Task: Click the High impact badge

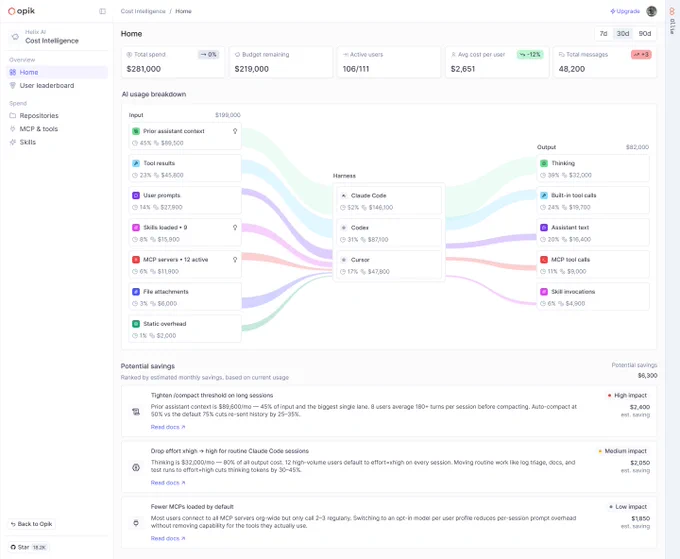Action: tap(627, 396)
